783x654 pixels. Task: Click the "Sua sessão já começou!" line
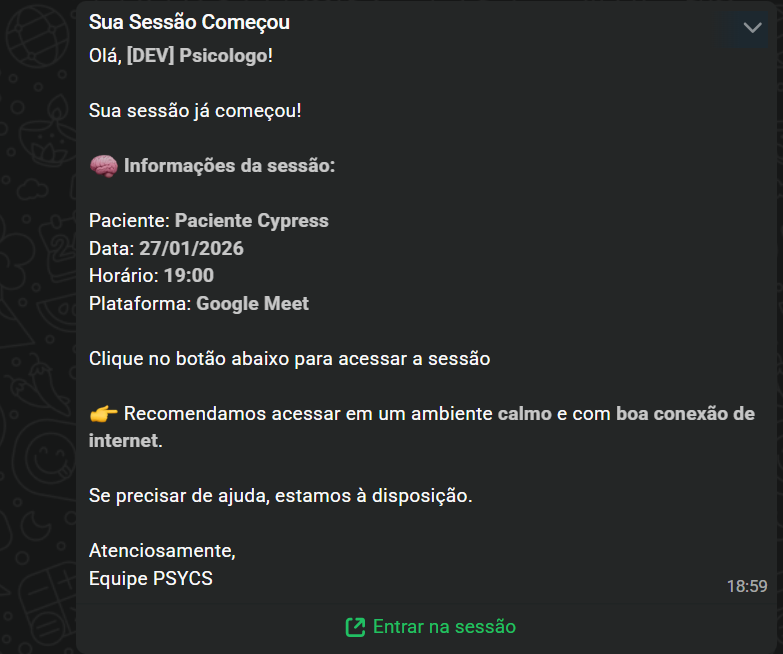[x=195, y=110]
